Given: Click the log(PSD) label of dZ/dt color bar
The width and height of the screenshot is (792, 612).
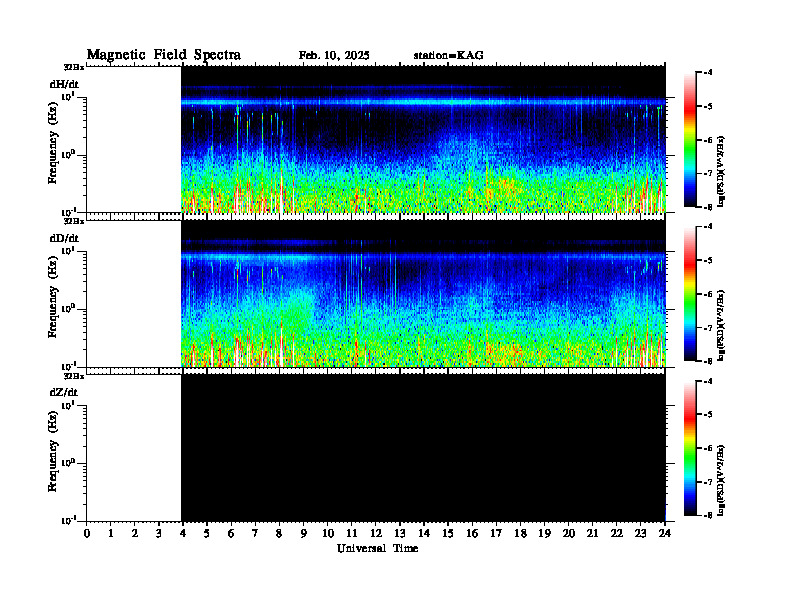Looking at the screenshot, I should [x=721, y=480].
